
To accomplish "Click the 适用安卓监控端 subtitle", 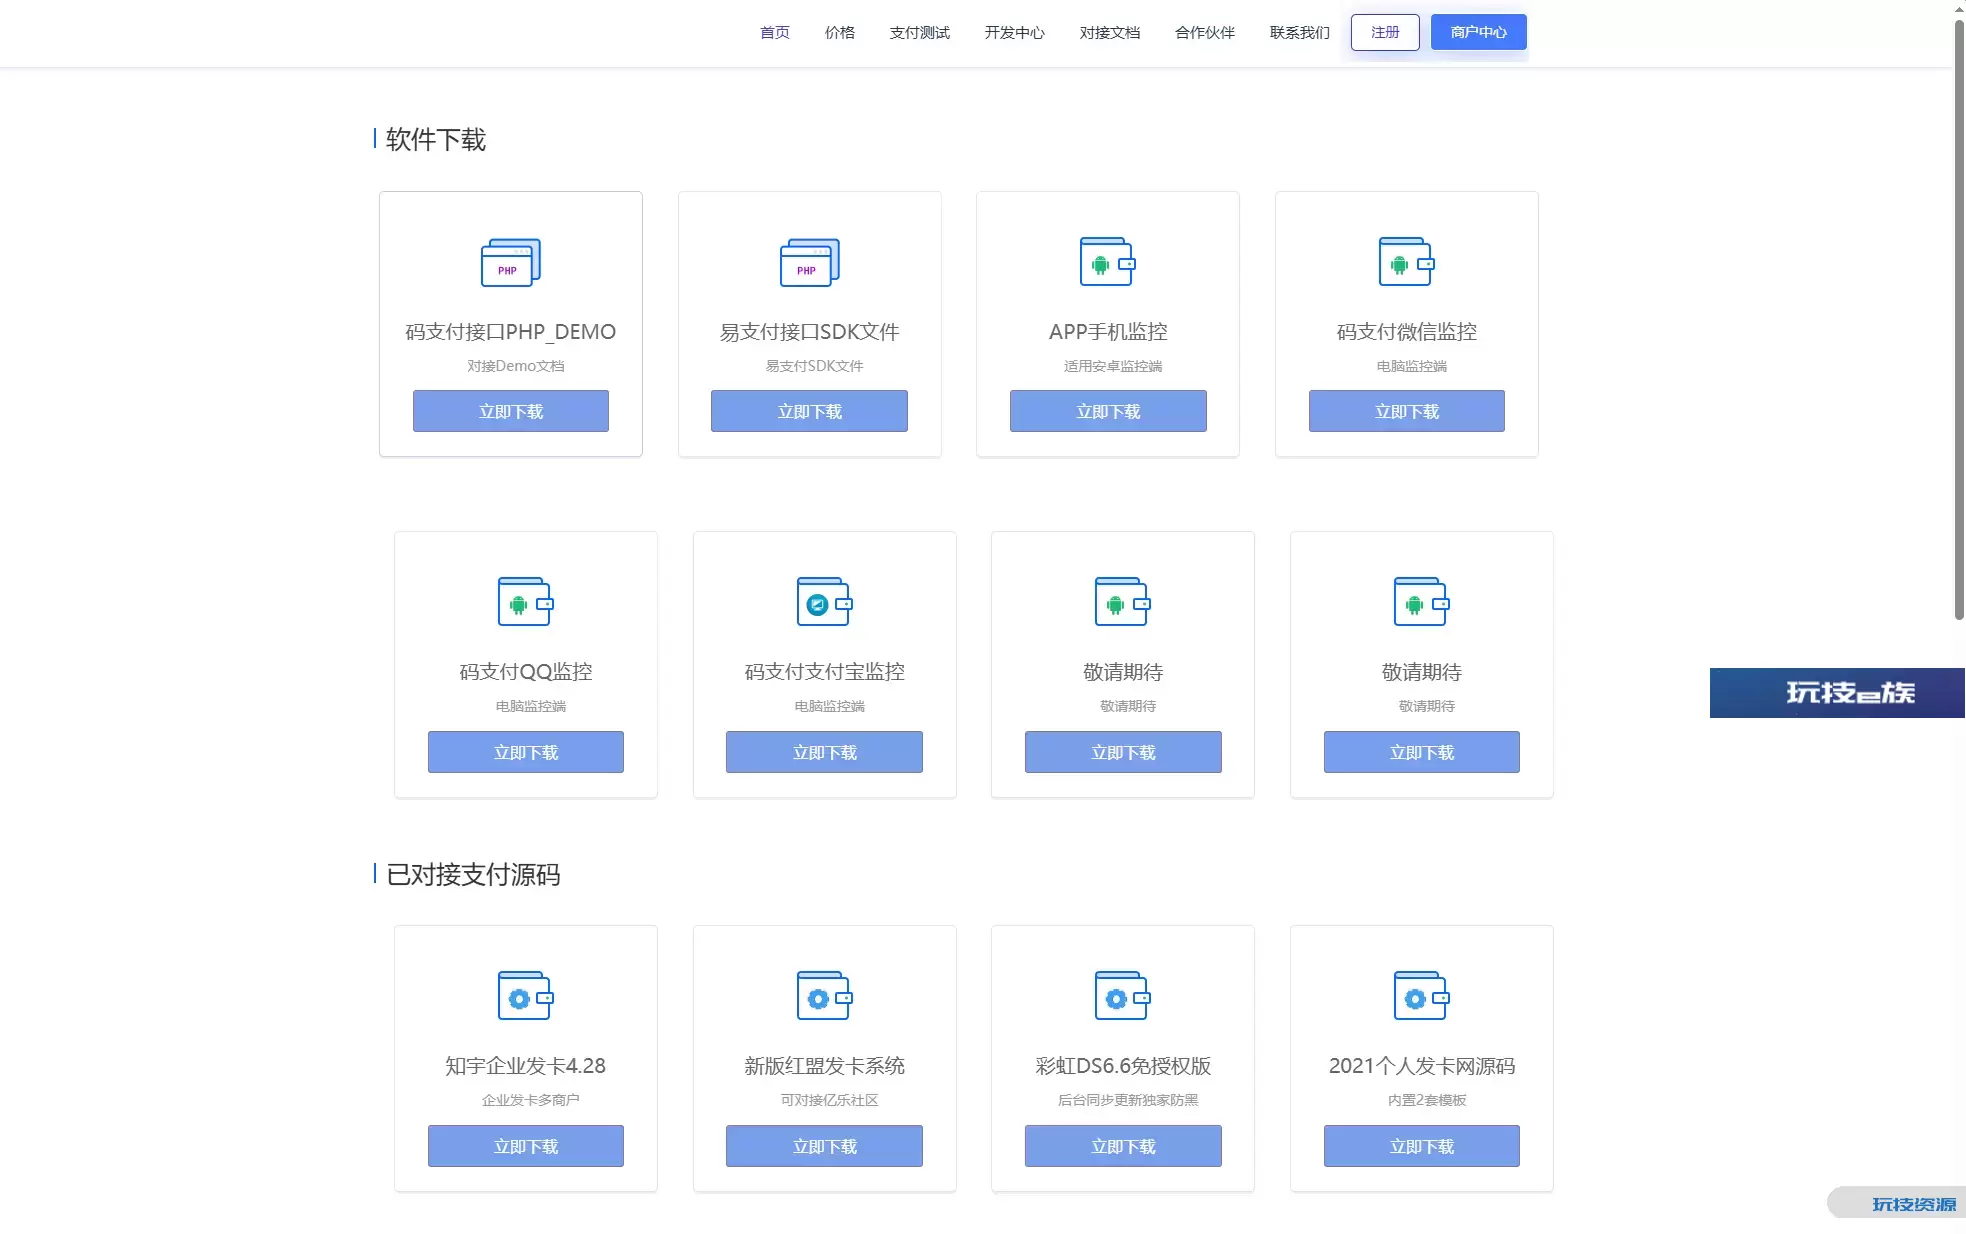I will (1113, 366).
